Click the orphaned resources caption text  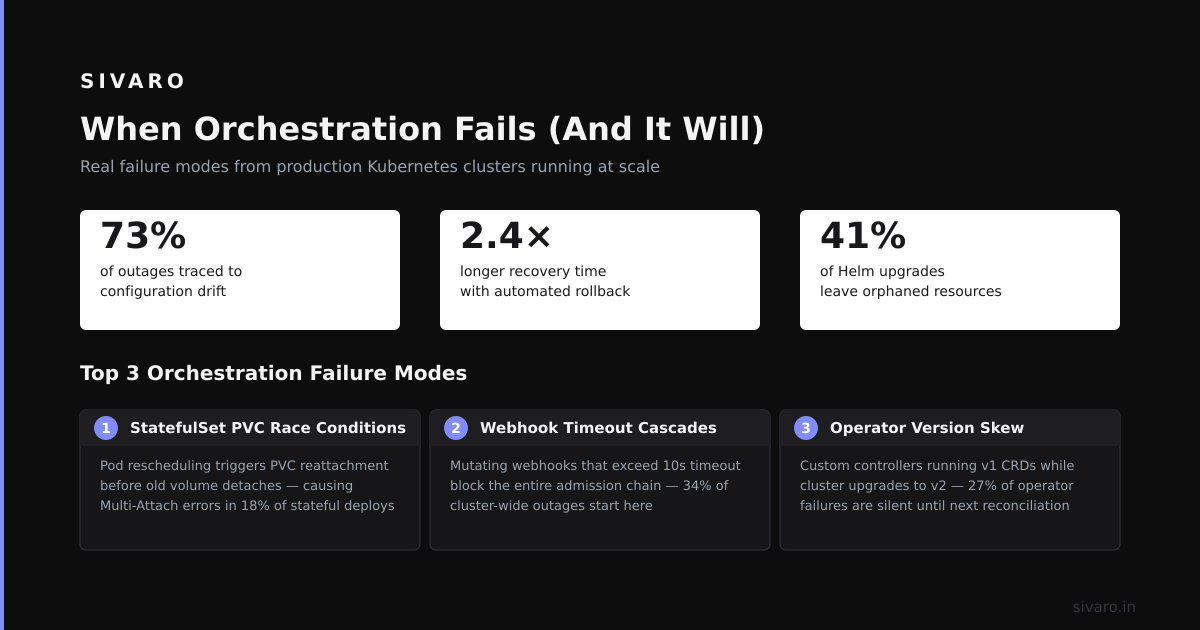[x=910, y=281]
